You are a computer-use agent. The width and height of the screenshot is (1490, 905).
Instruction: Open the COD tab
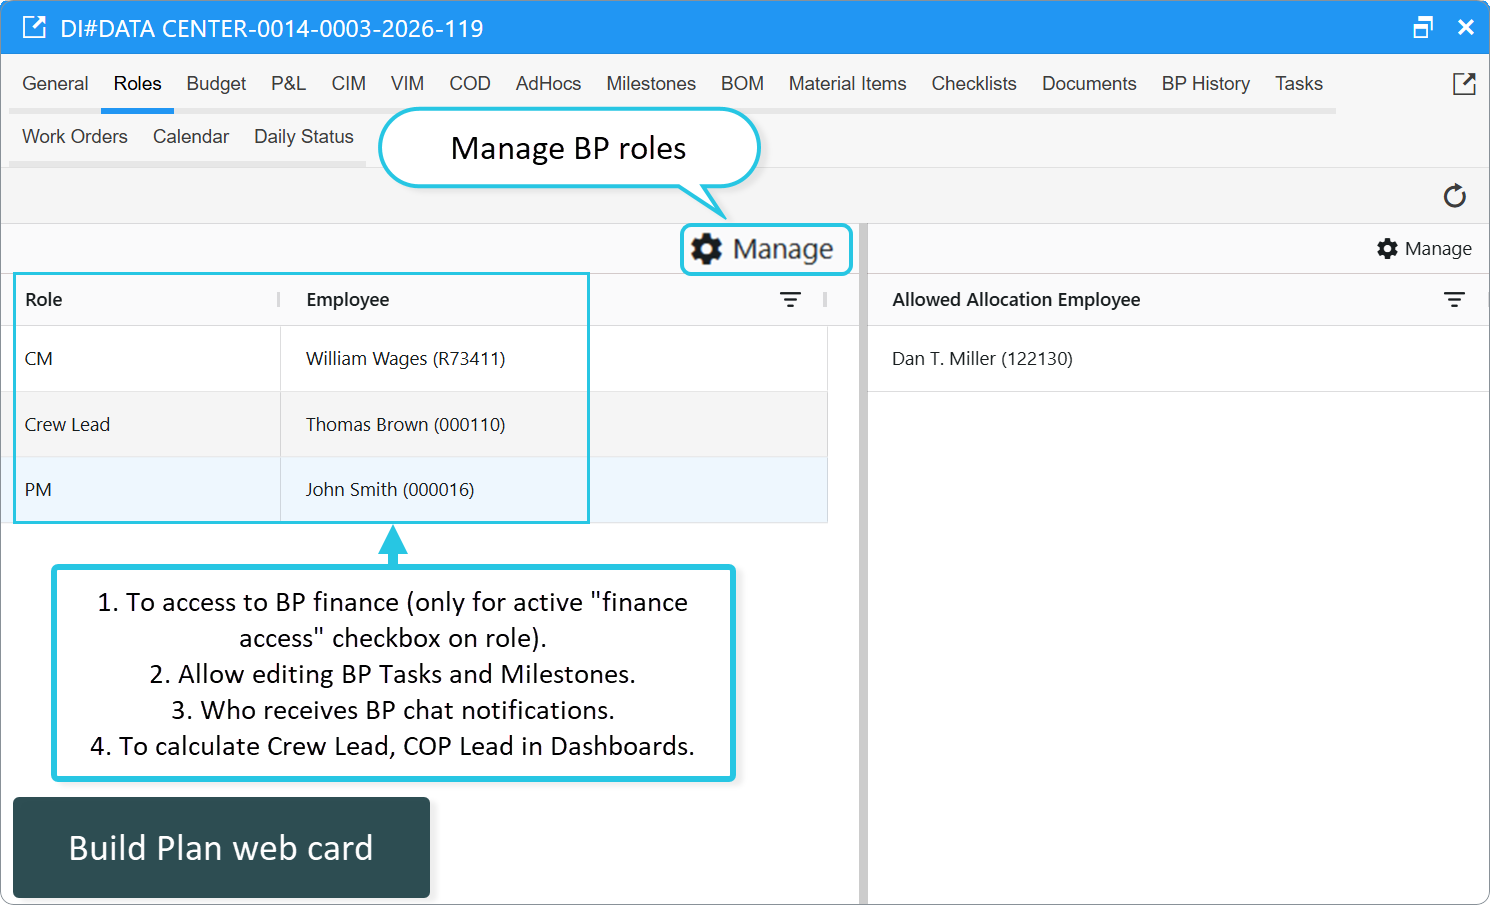469,84
